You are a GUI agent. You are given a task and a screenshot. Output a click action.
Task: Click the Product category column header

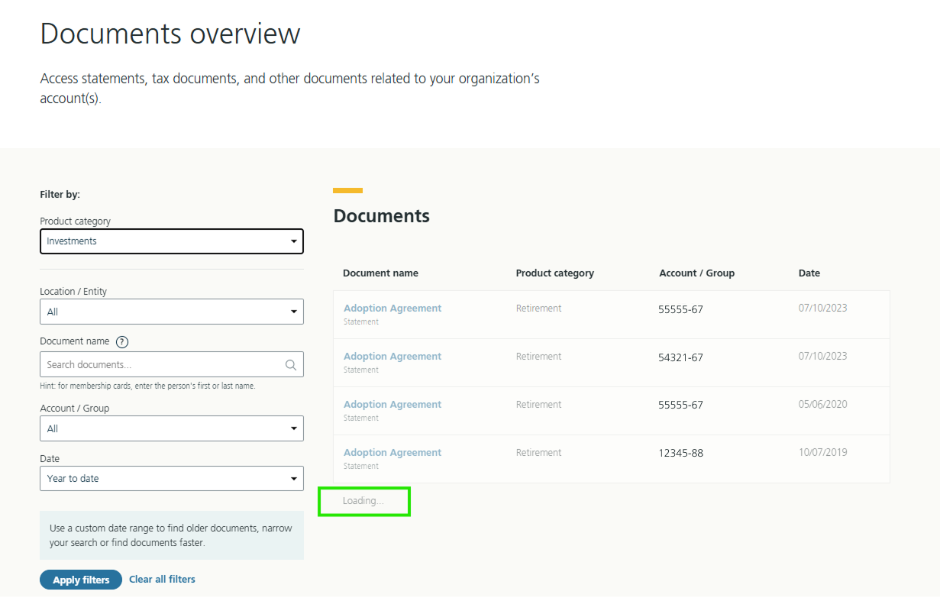[555, 273]
